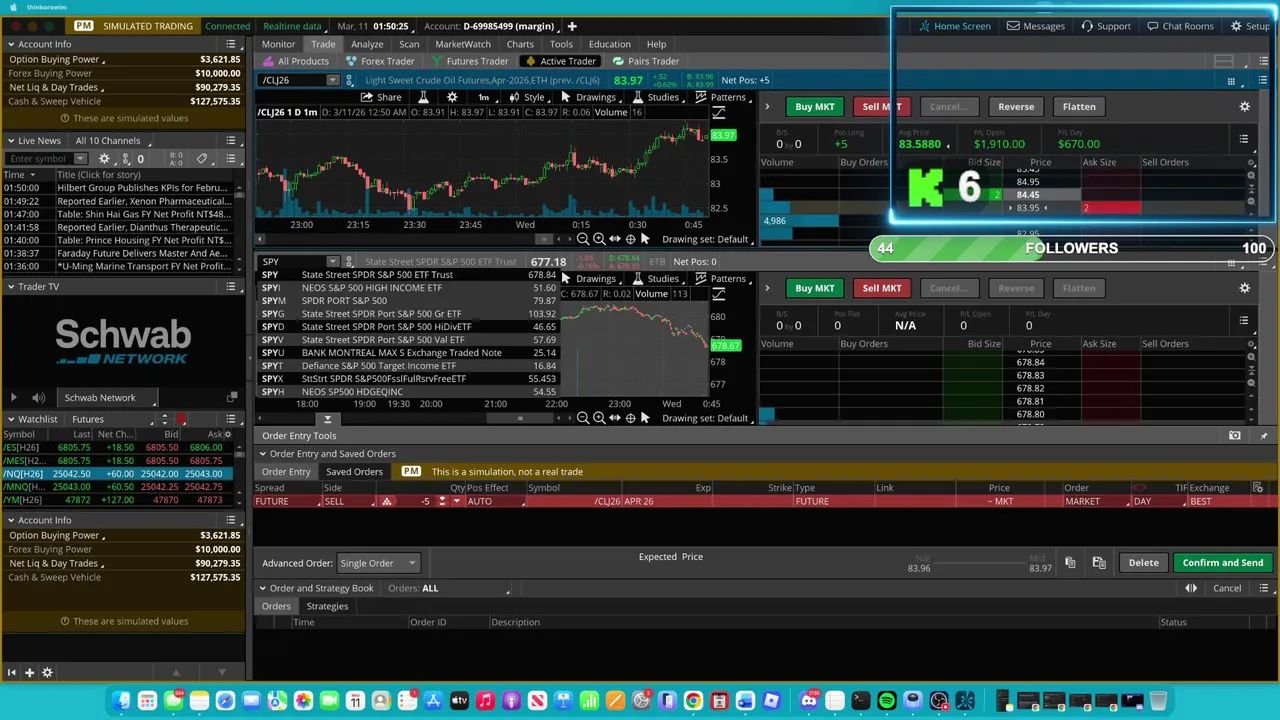This screenshot has width=1280, height=720.
Task: Open the Saved Orders tab
Action: (x=354, y=472)
